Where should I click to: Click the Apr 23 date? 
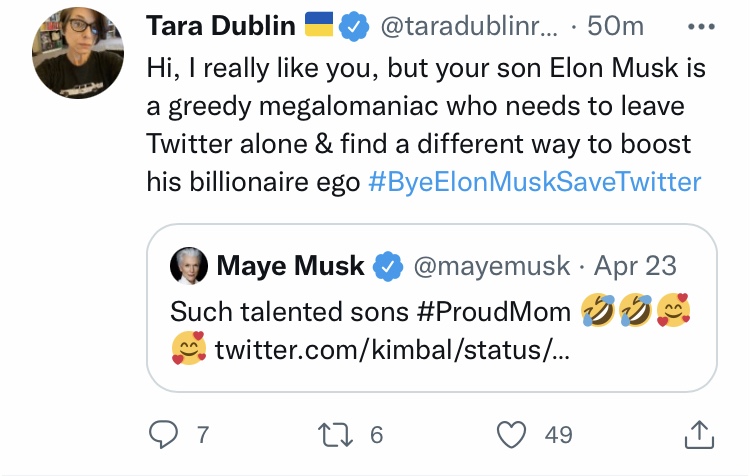[635, 266]
